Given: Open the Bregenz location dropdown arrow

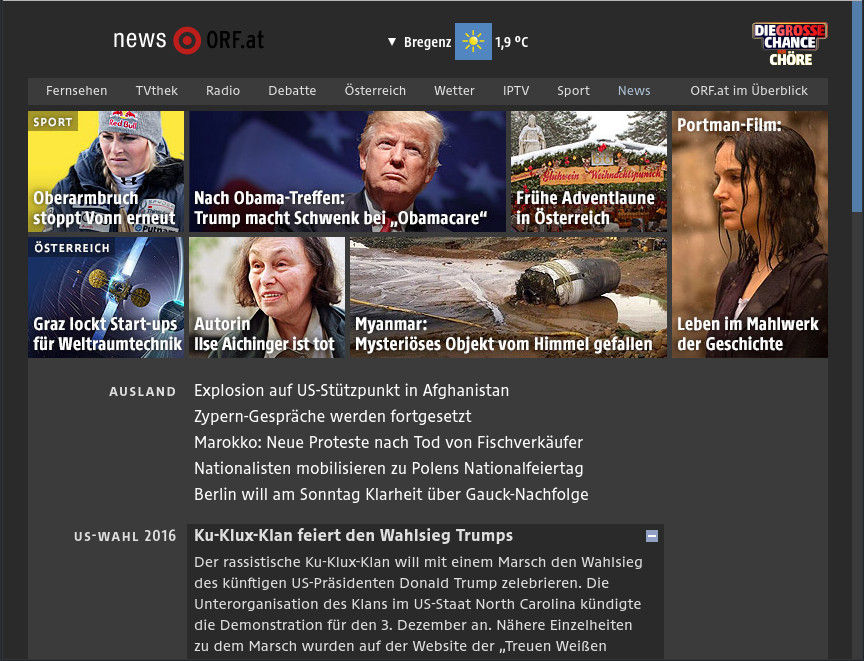Looking at the screenshot, I should tap(390, 42).
